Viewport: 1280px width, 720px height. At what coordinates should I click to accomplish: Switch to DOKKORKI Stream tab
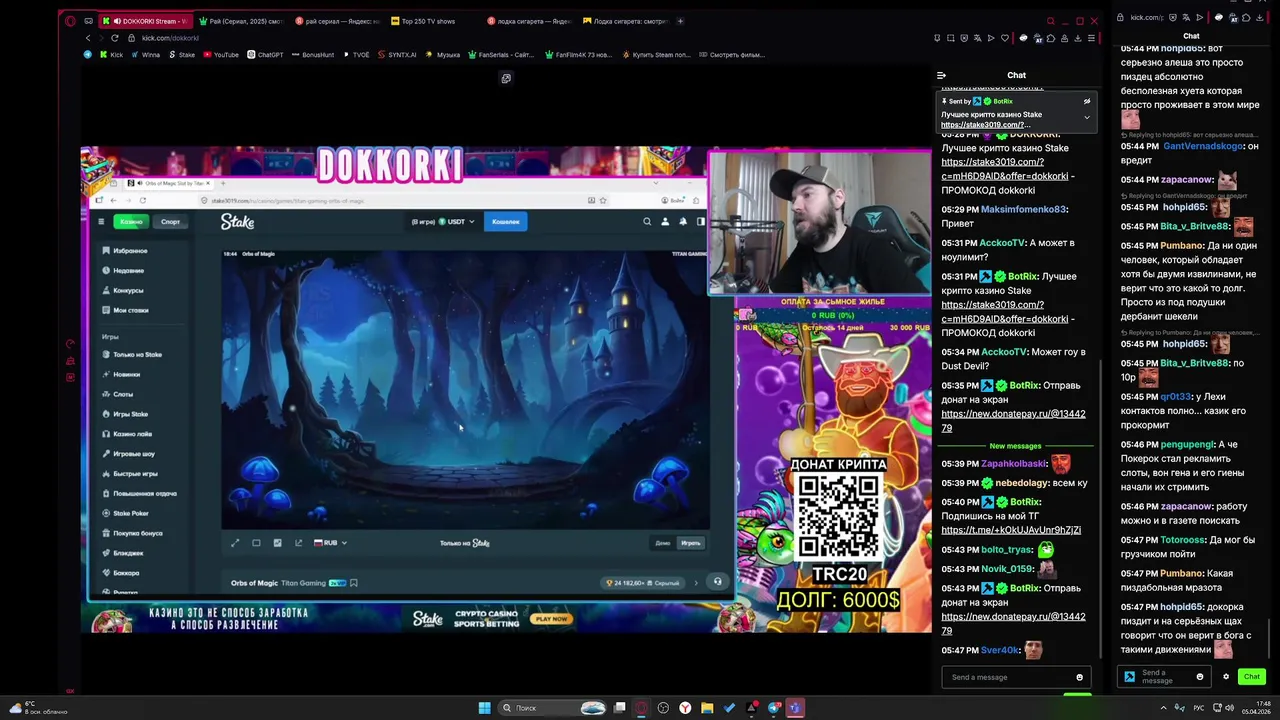tap(146, 21)
